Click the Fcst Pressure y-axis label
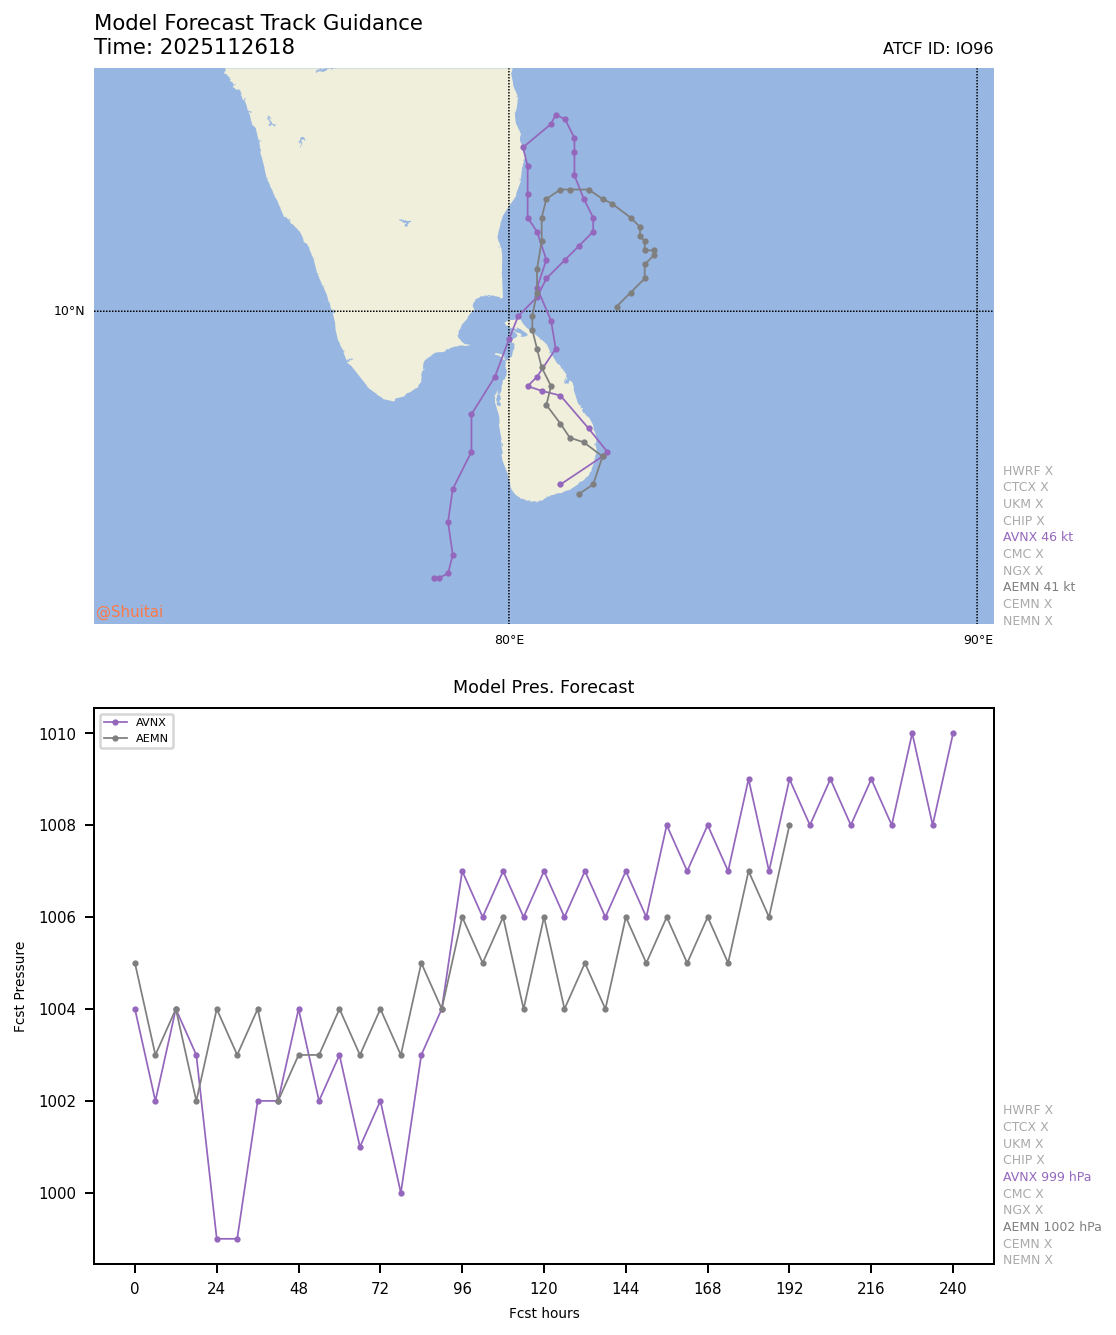The height and width of the screenshot is (1335, 1116). (x=20, y=986)
